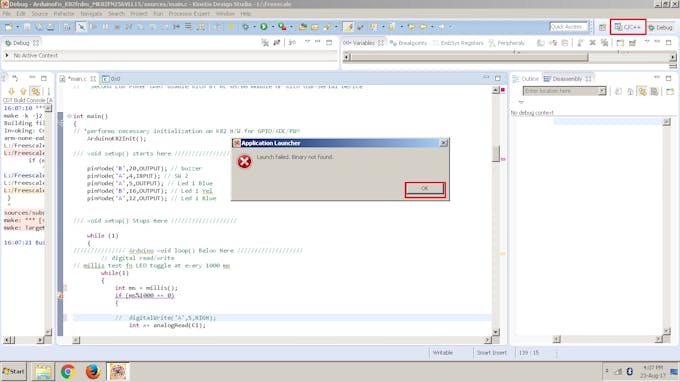
Task: Click the editor vertical scrollbar thumb
Action: tap(496, 153)
